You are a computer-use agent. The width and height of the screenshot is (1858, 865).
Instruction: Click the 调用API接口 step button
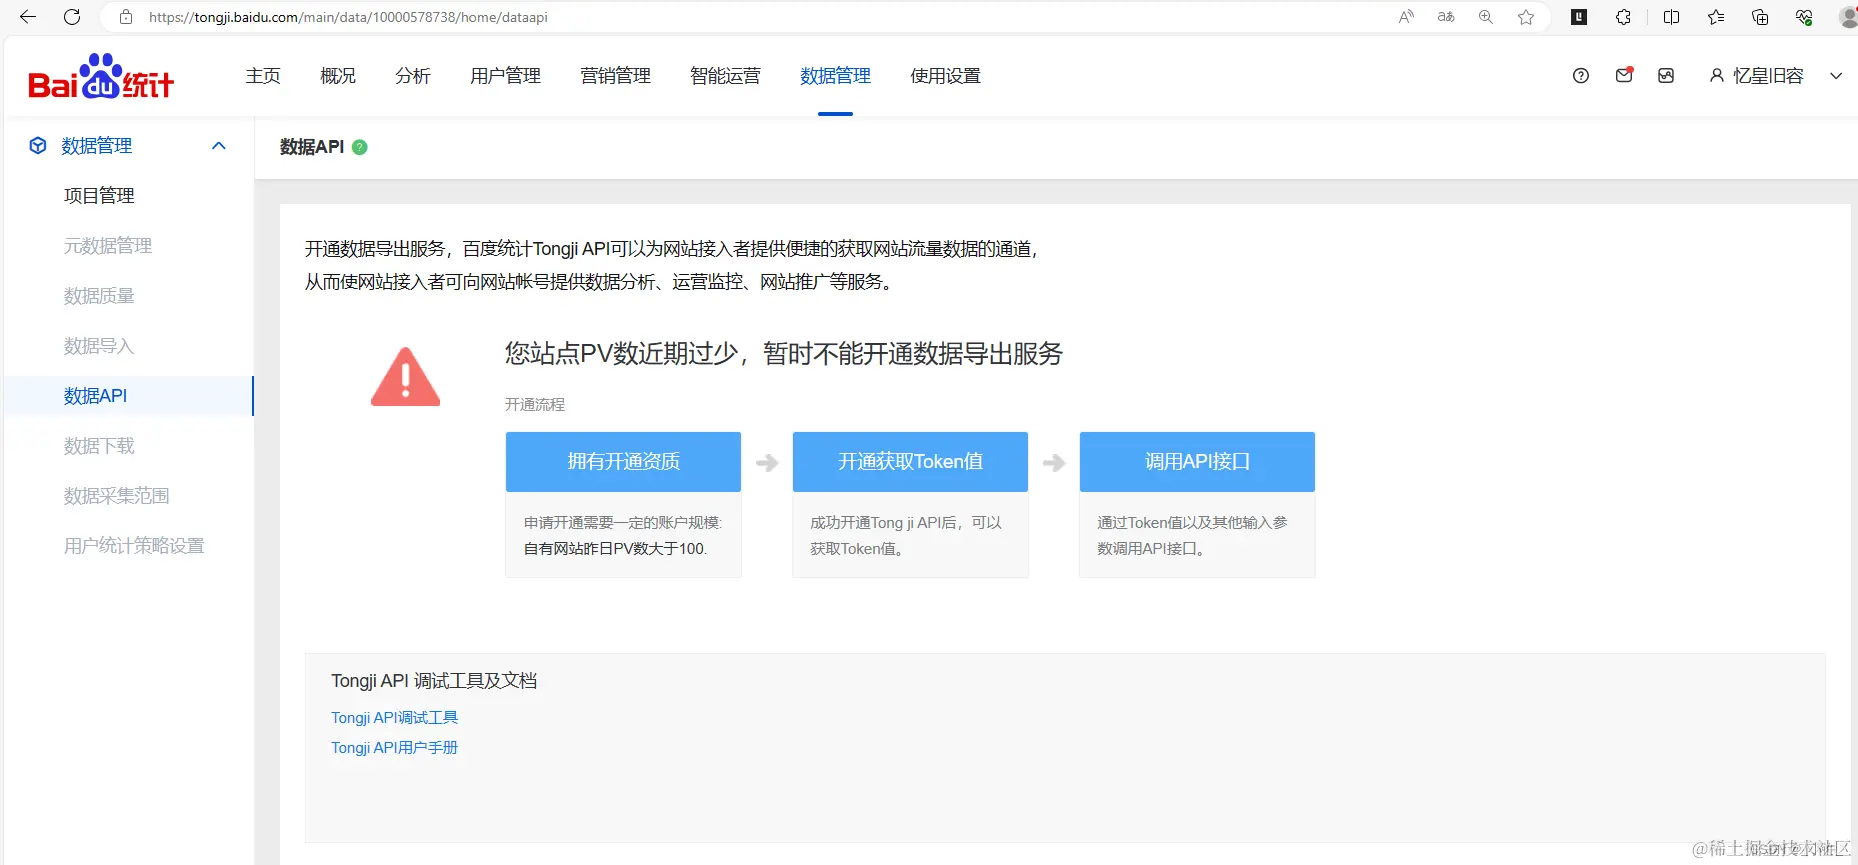[x=1197, y=461]
